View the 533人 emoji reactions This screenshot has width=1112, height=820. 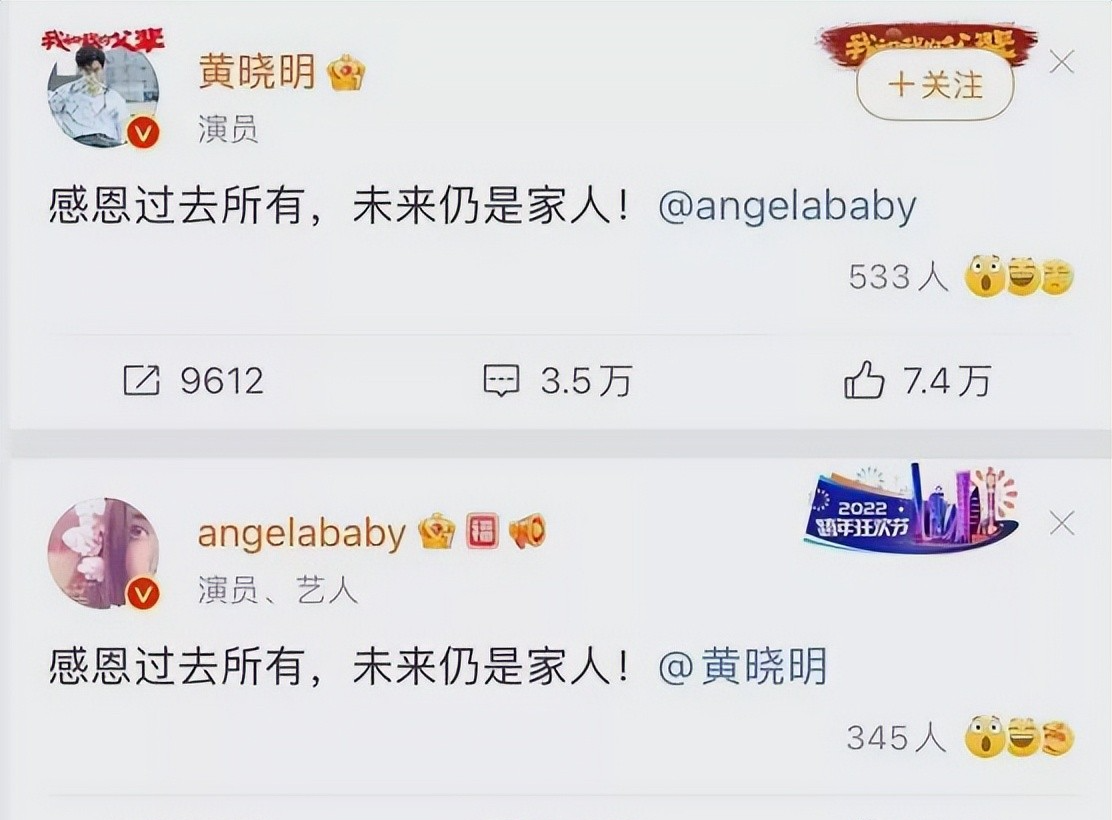tap(961, 277)
